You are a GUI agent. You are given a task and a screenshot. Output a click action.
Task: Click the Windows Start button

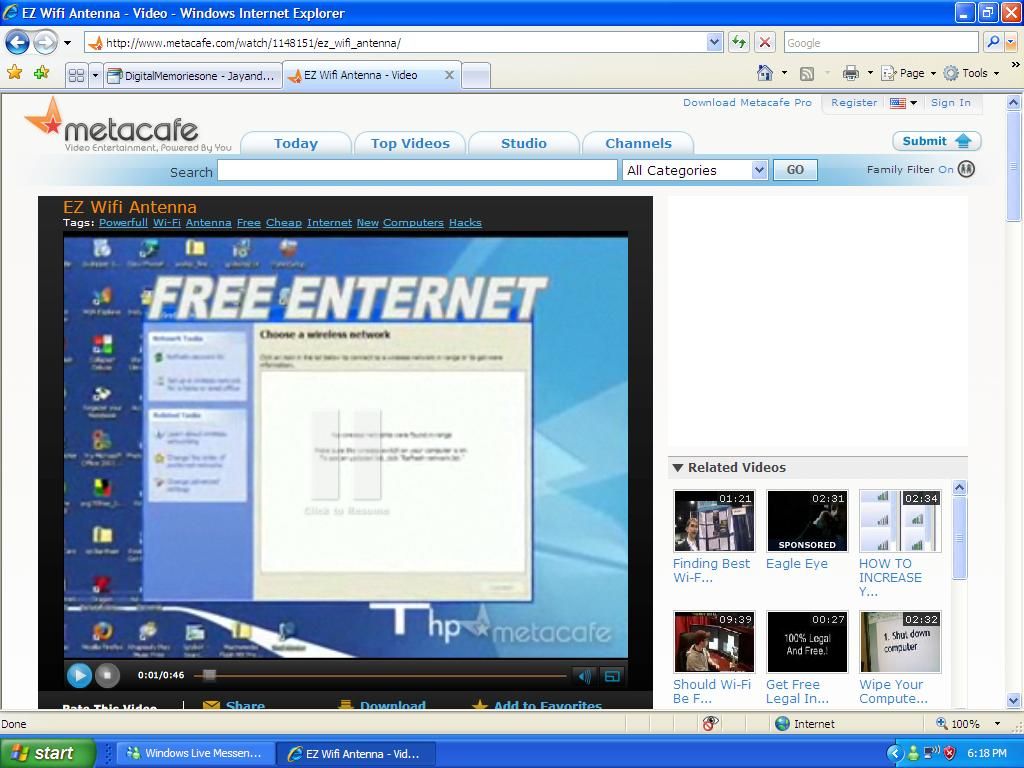click(47, 753)
